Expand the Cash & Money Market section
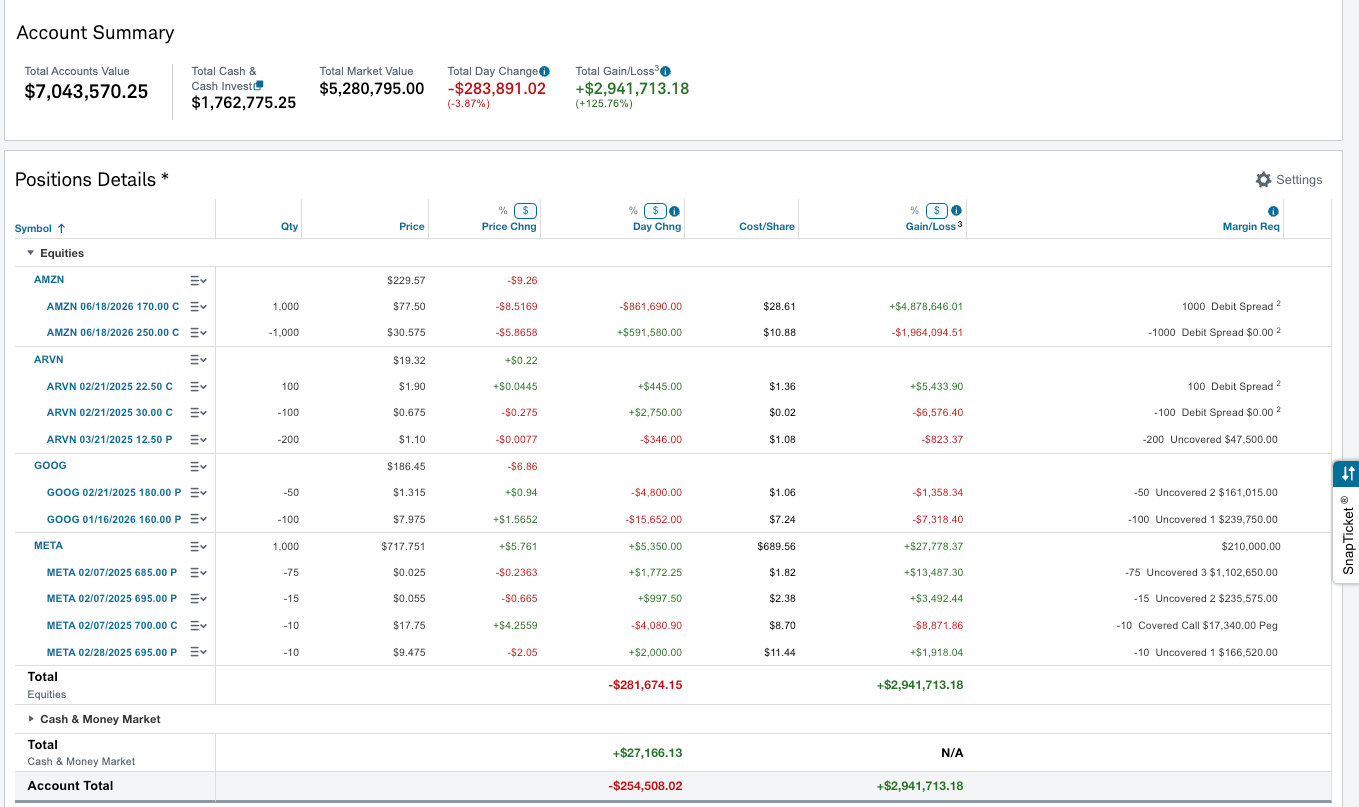This screenshot has height=807, width=1359. [31, 719]
